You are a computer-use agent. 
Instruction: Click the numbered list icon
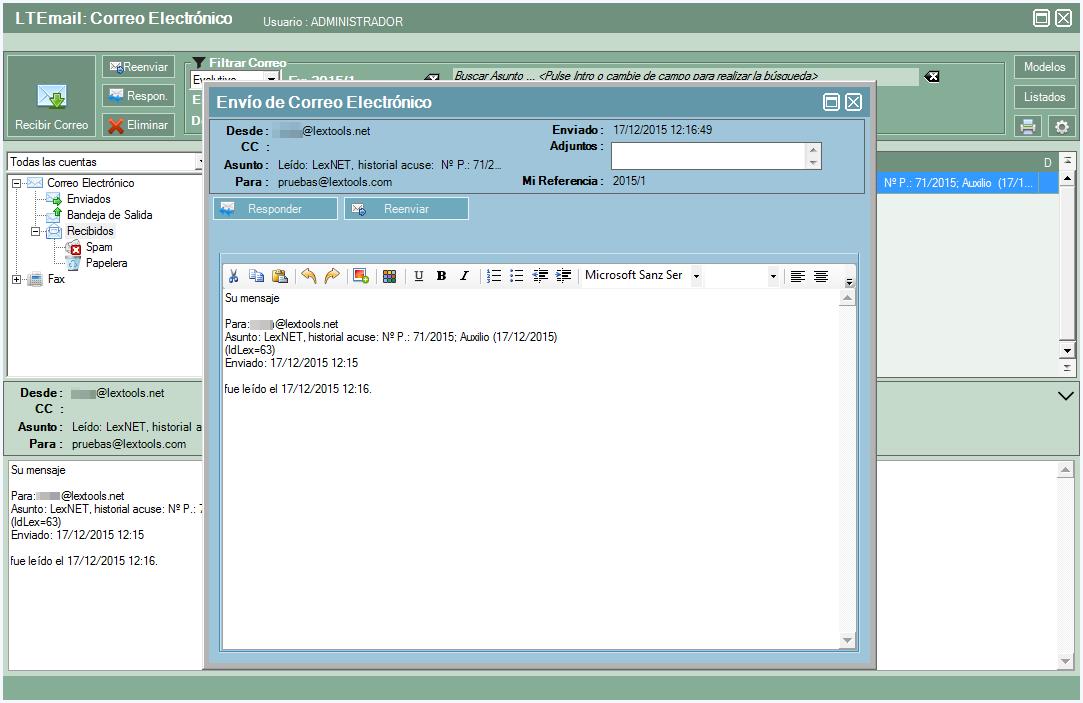point(494,277)
